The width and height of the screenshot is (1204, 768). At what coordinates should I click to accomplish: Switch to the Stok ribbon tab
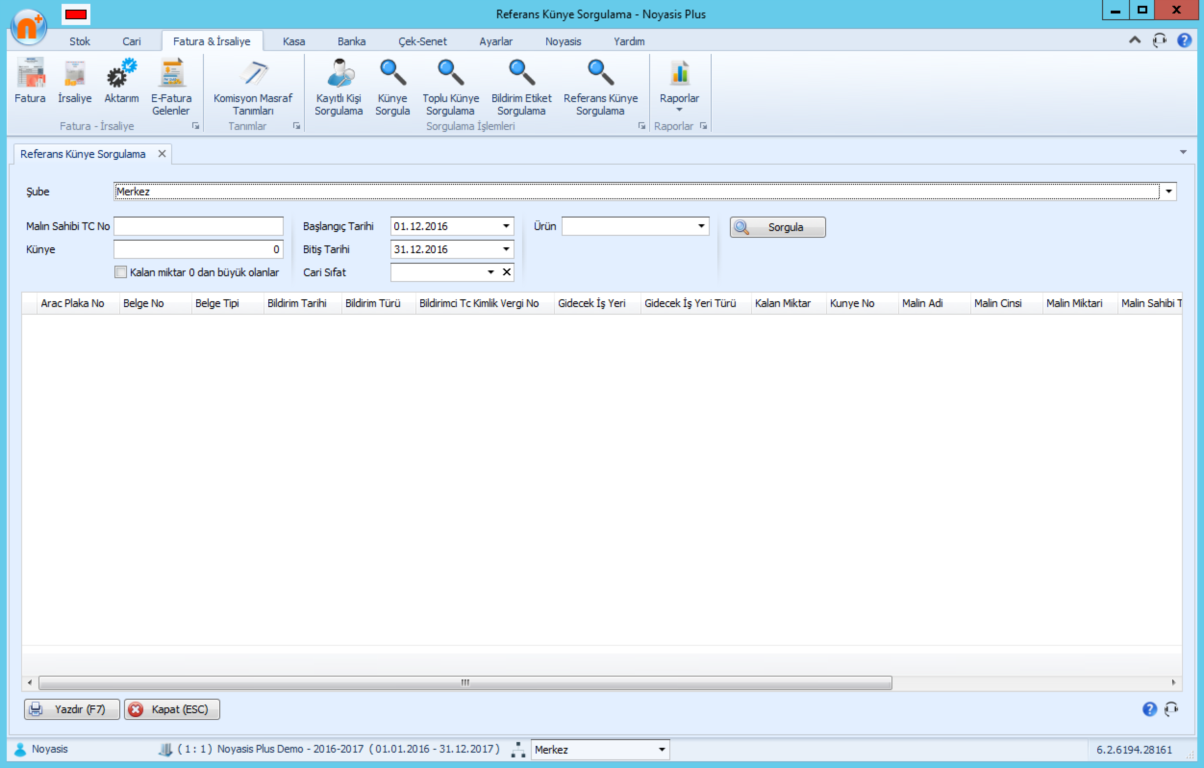pos(80,42)
